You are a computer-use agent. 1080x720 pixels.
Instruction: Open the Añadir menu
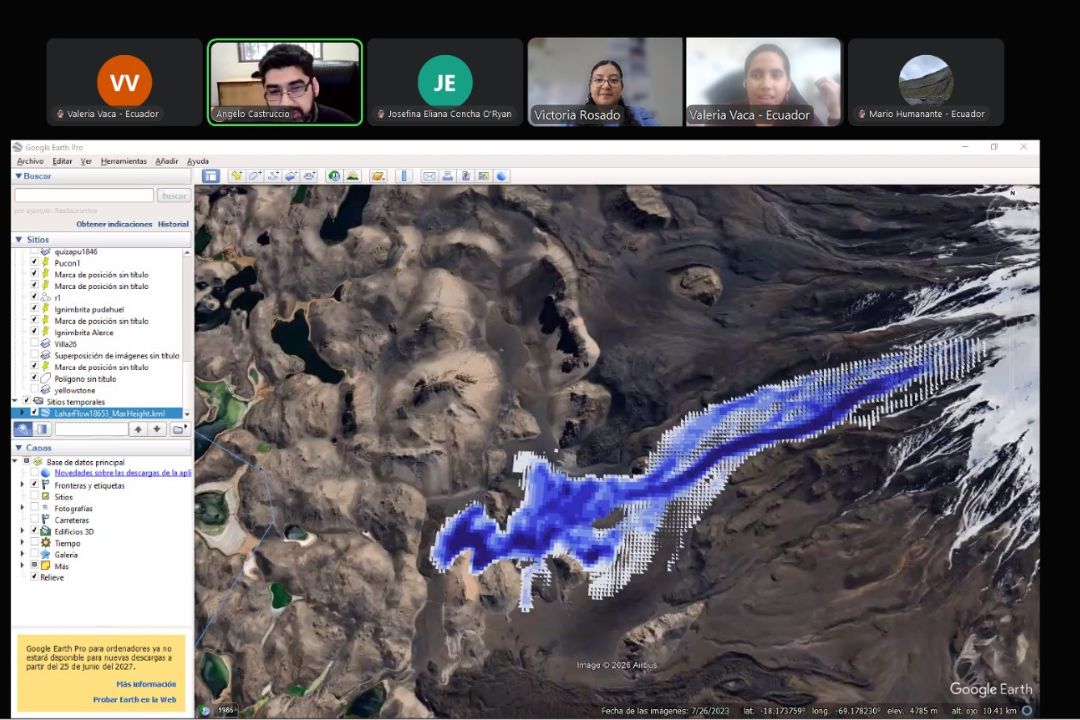tap(167, 161)
